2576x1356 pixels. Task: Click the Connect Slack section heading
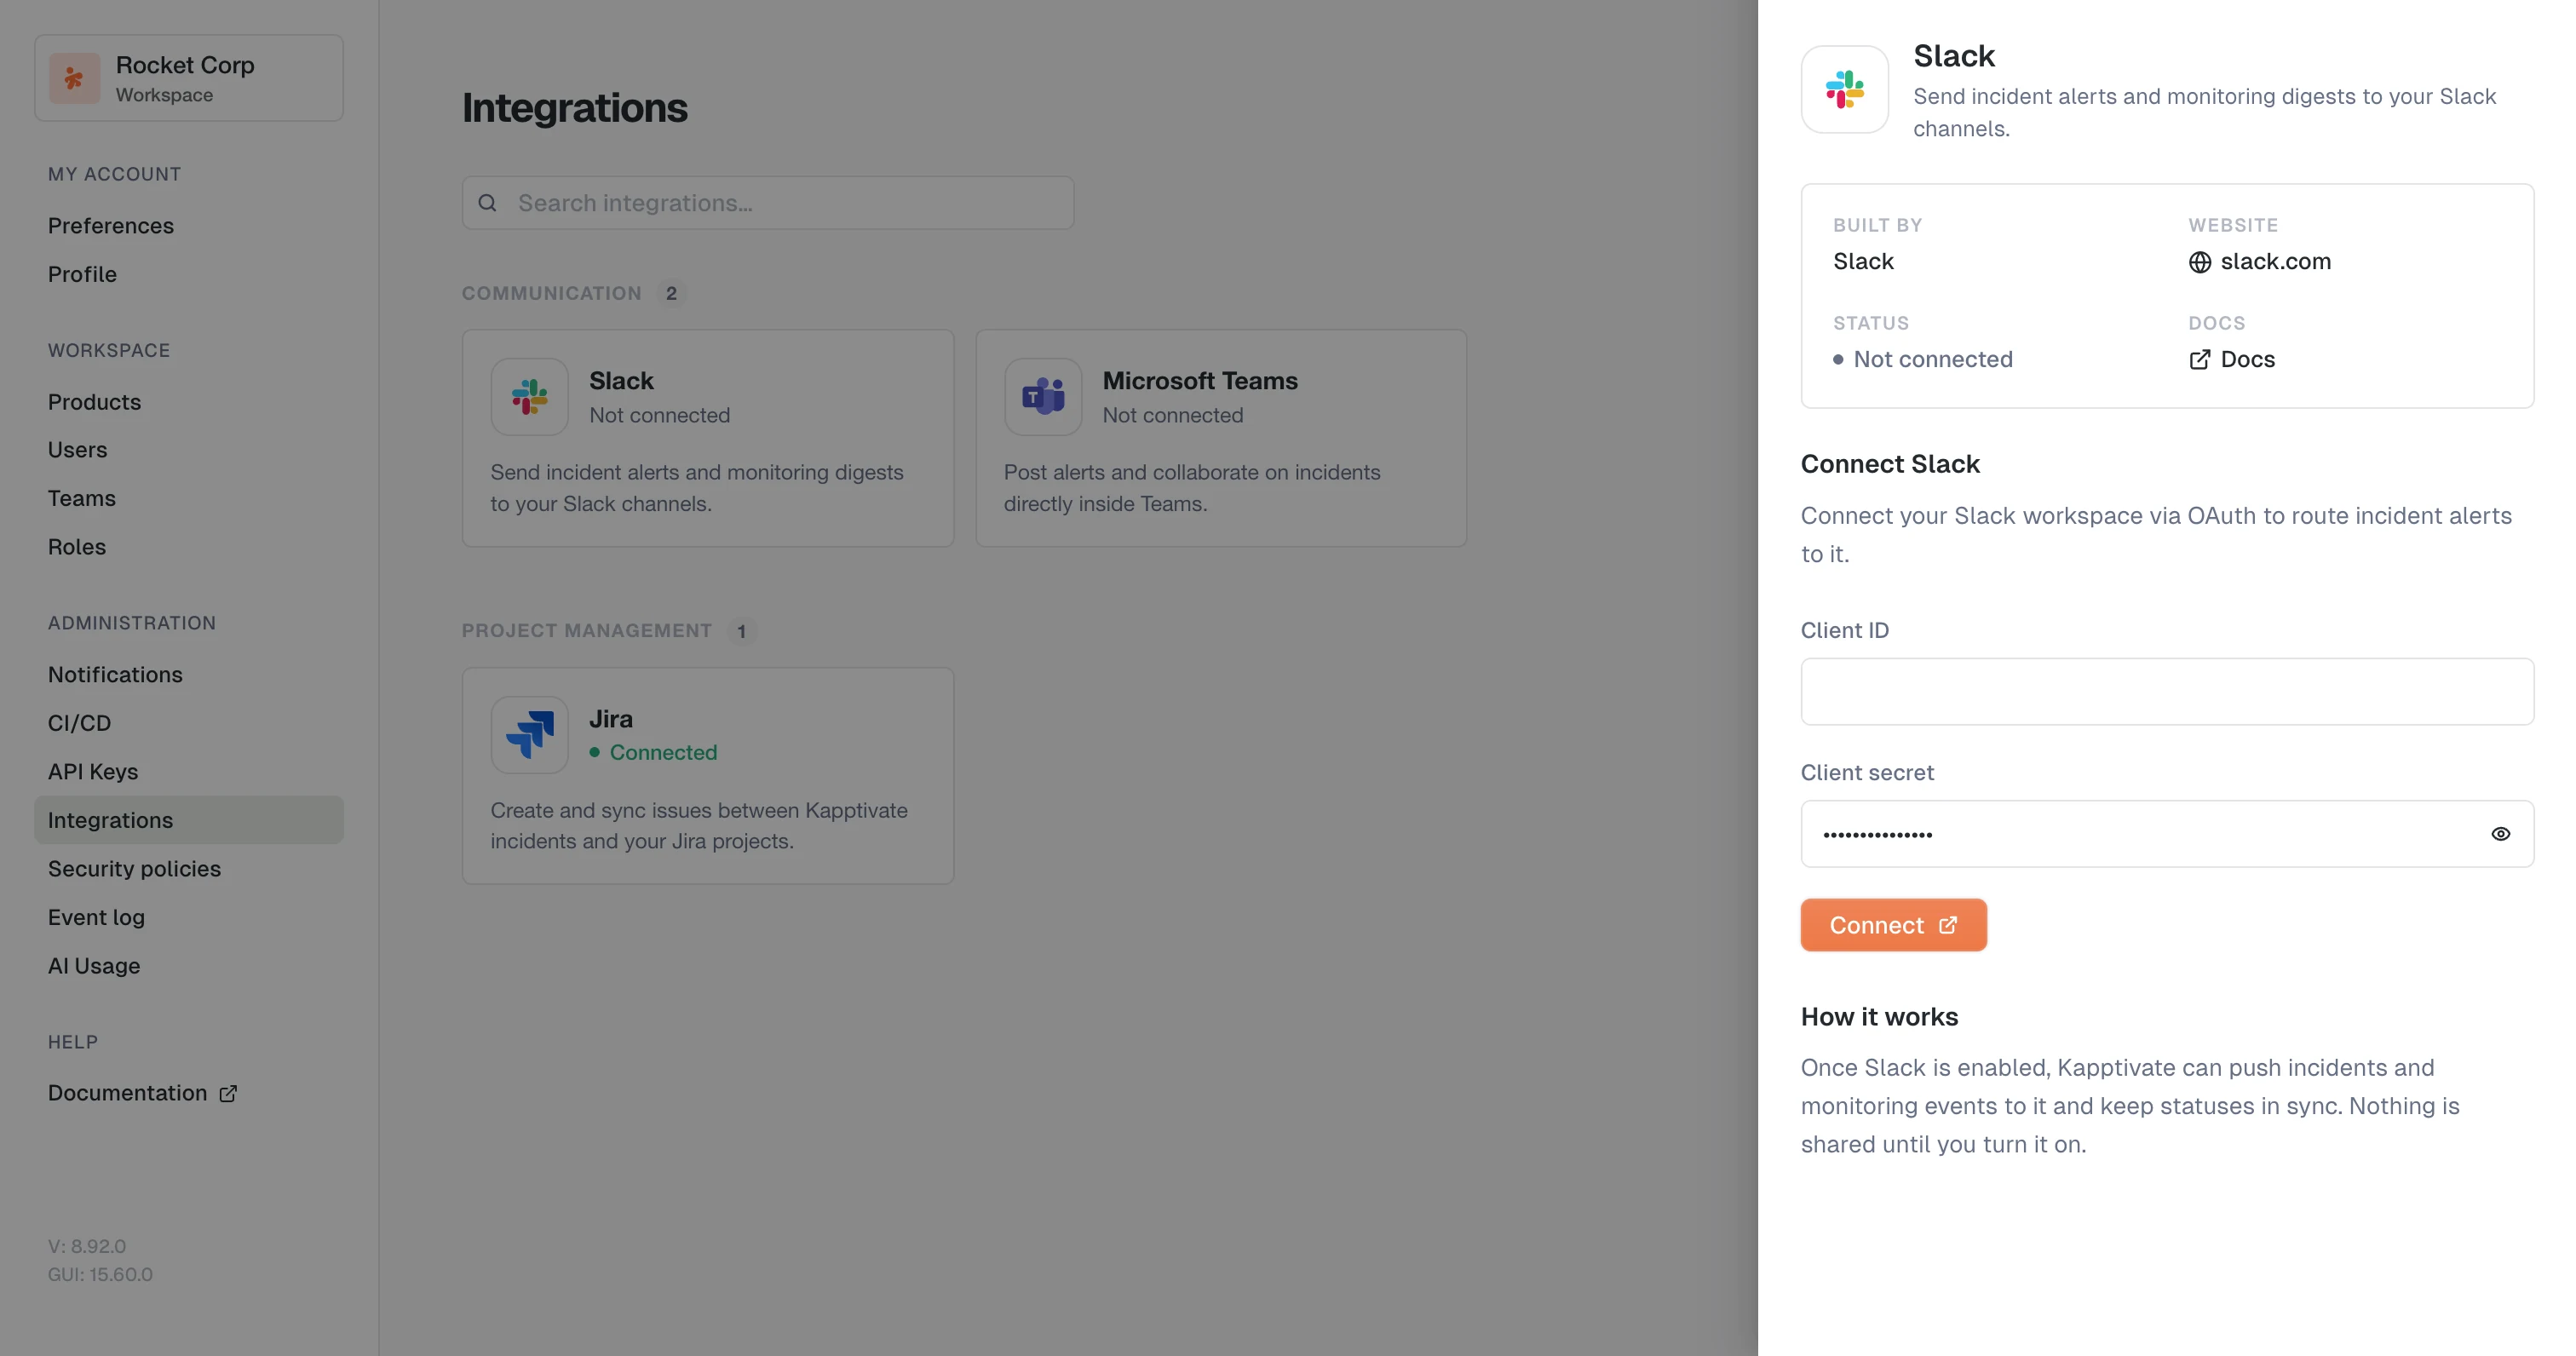1890,464
